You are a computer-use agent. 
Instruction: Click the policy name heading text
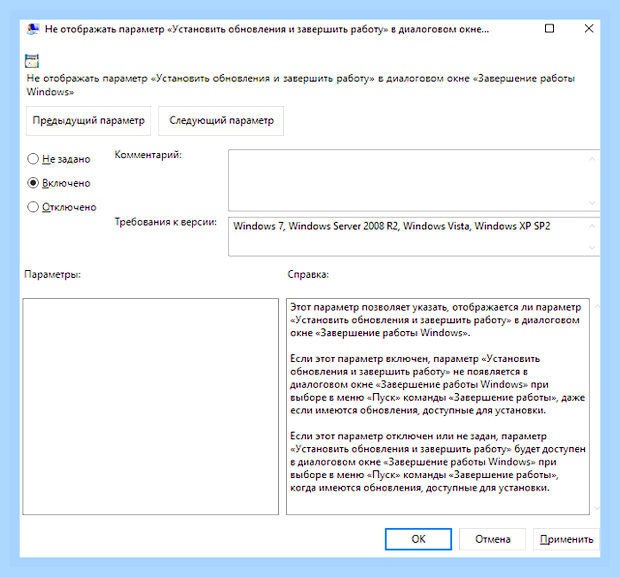coord(300,85)
